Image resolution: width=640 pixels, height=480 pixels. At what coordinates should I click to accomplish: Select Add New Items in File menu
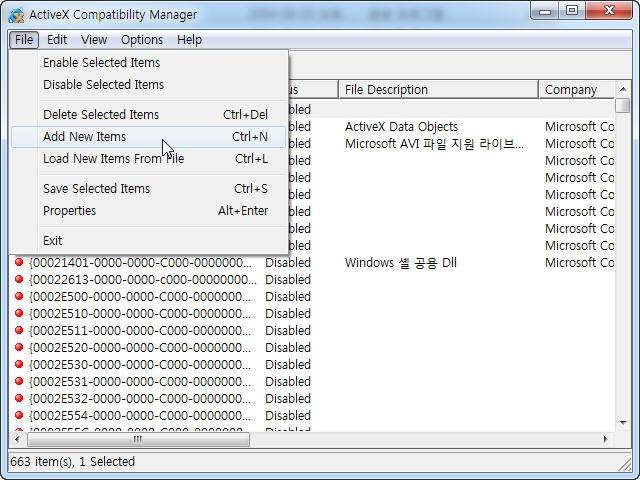point(84,137)
